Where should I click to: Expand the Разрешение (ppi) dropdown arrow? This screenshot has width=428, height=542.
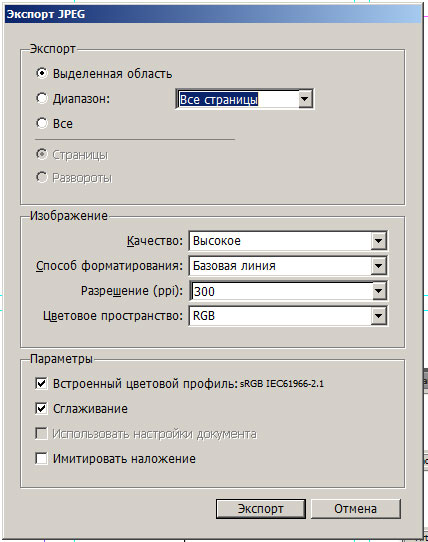(379, 291)
